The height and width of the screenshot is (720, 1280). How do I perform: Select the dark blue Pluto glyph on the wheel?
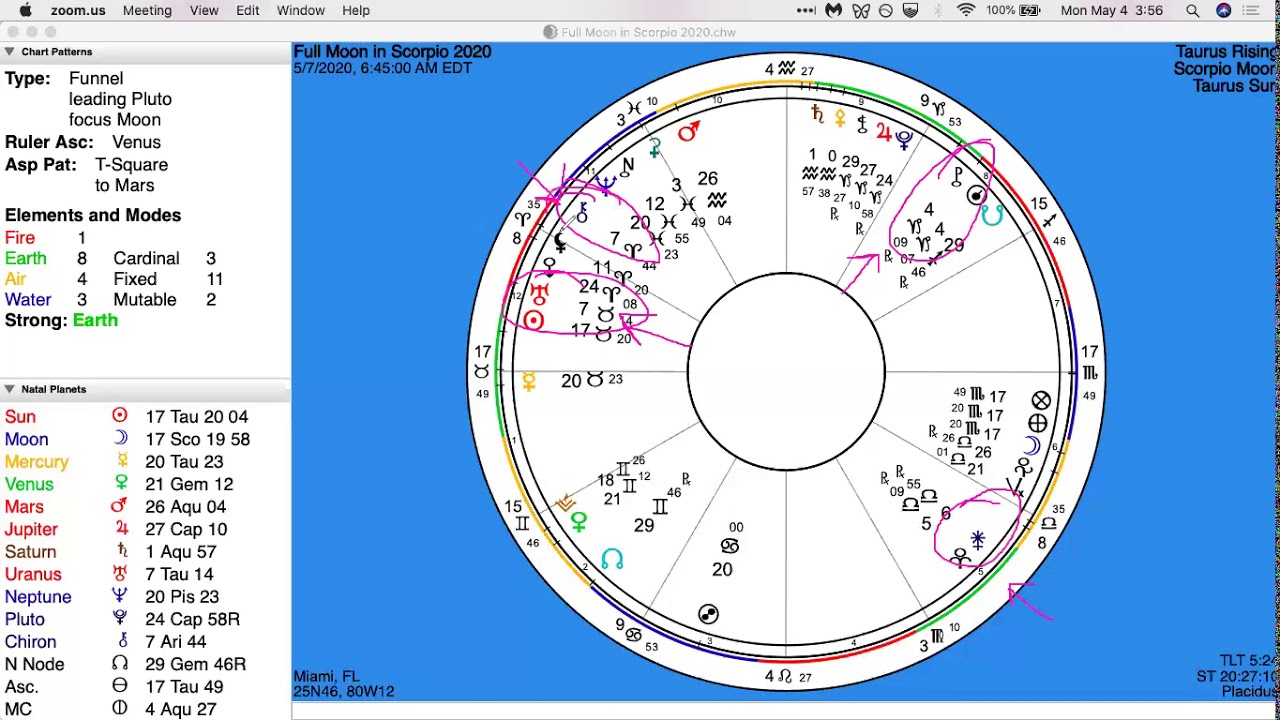[905, 140]
